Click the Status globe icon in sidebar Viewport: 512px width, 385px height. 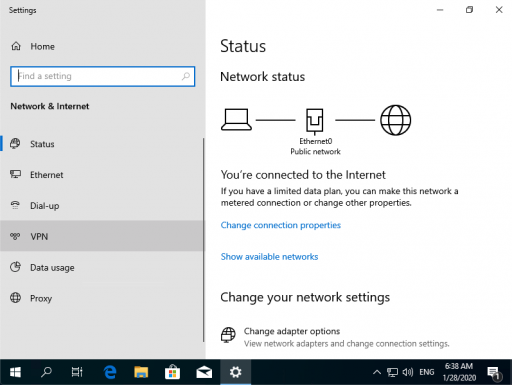[x=15, y=144]
